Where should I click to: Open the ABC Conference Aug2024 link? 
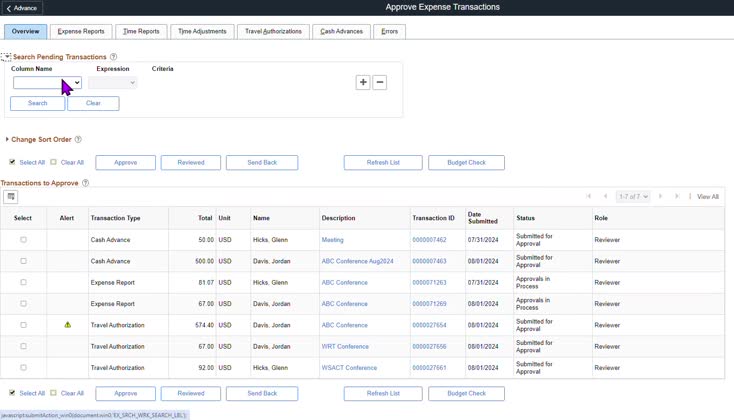click(x=357, y=261)
